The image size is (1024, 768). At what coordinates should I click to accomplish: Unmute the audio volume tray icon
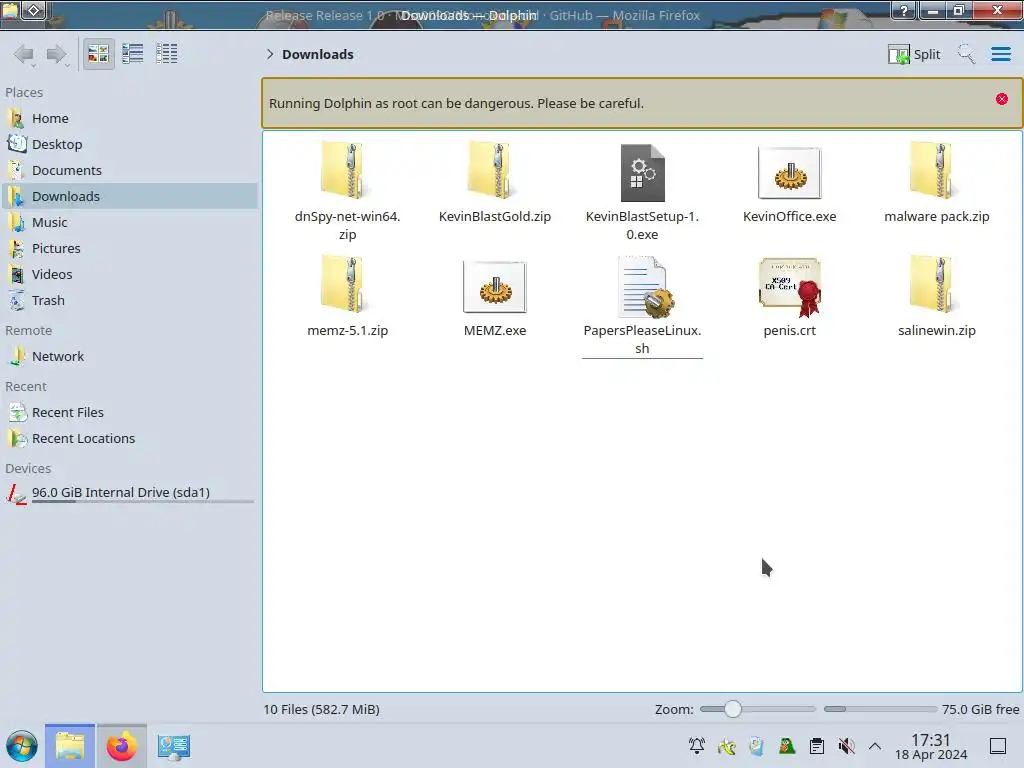[846, 746]
